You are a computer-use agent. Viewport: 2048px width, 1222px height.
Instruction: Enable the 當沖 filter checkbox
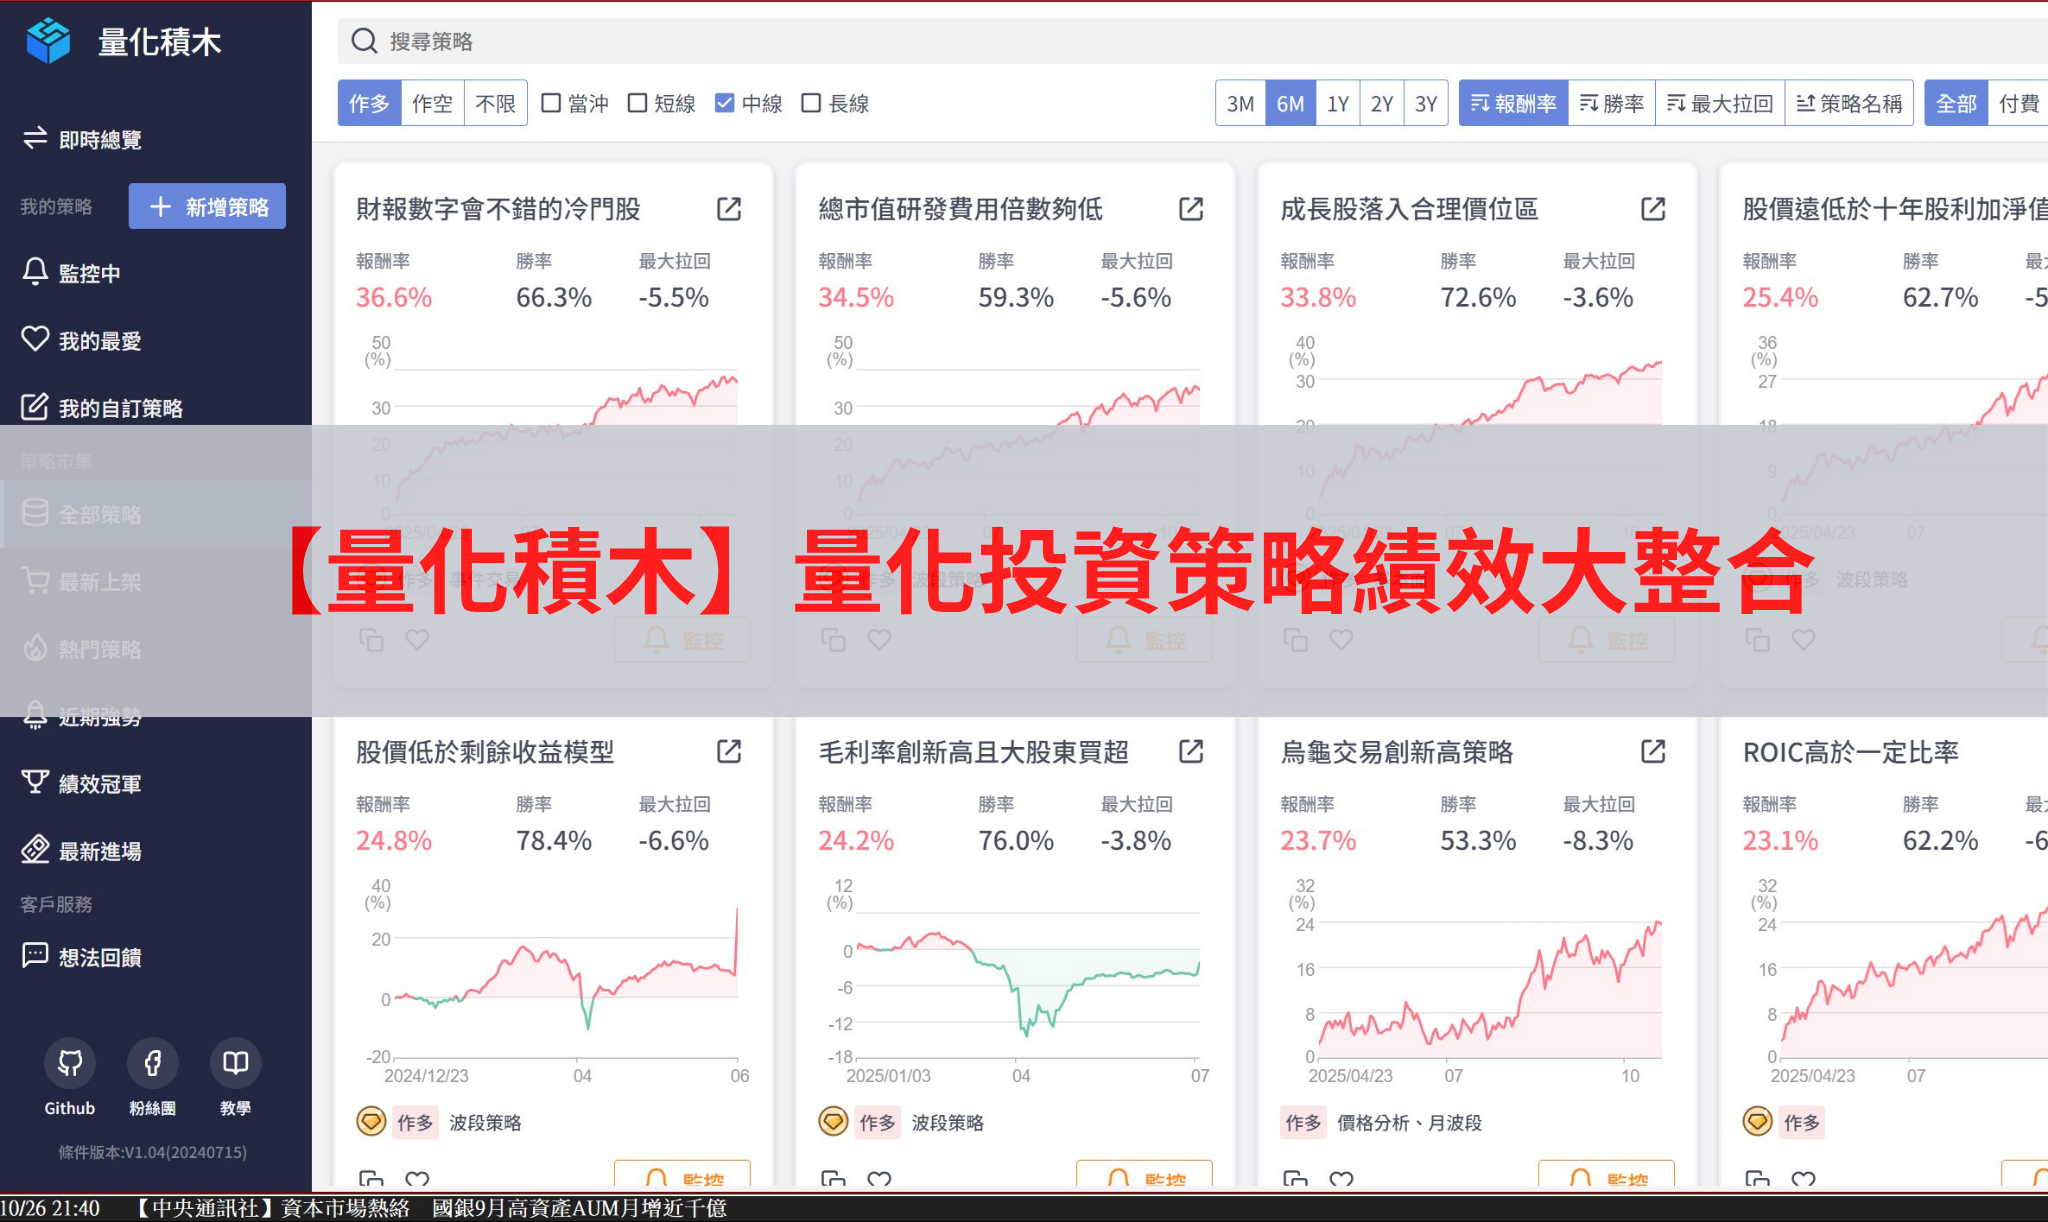(550, 102)
